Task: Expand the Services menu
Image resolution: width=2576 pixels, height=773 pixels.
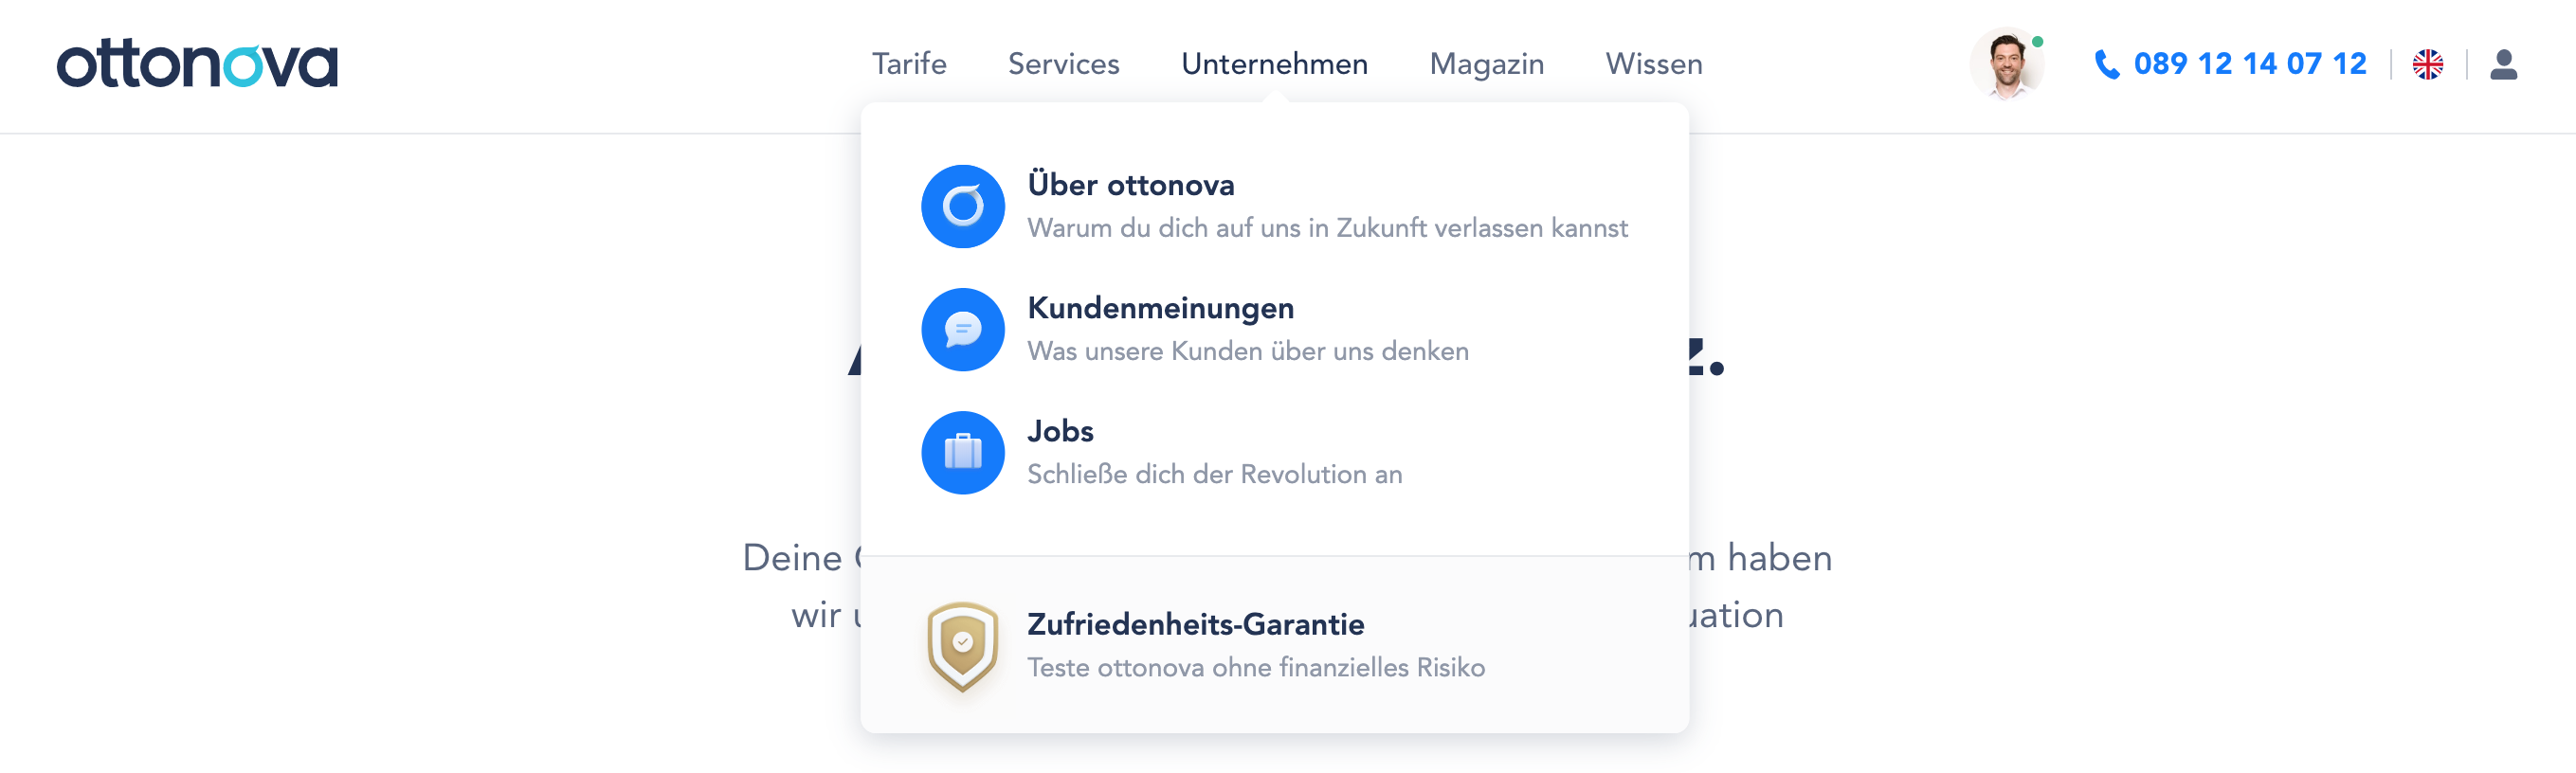Action: pos(1063,64)
